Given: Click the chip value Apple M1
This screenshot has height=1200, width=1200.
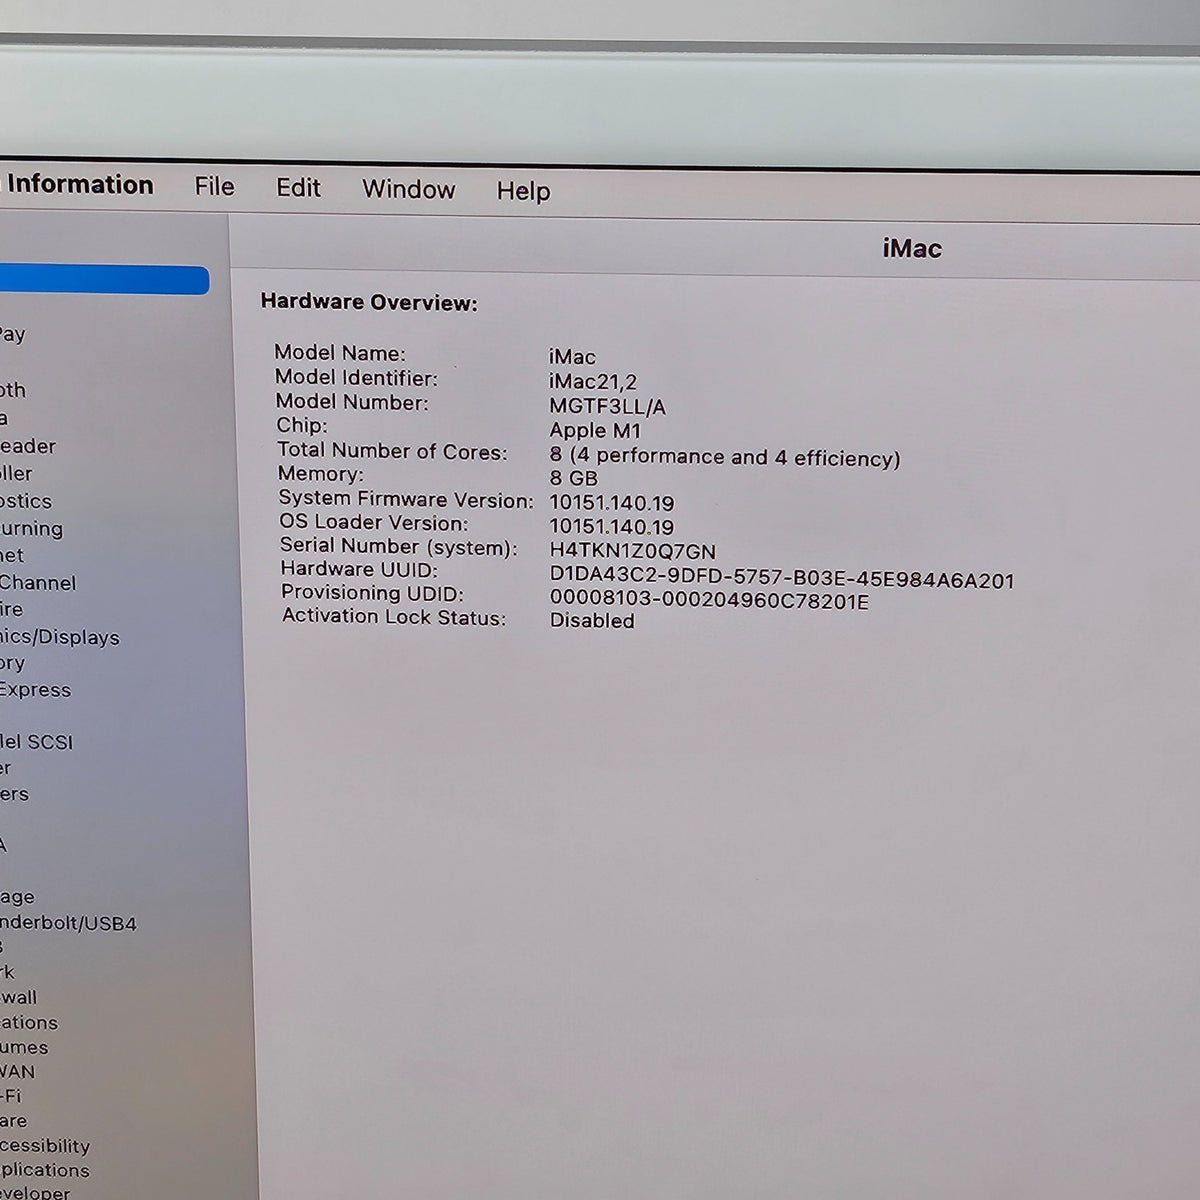Looking at the screenshot, I should coord(595,431).
